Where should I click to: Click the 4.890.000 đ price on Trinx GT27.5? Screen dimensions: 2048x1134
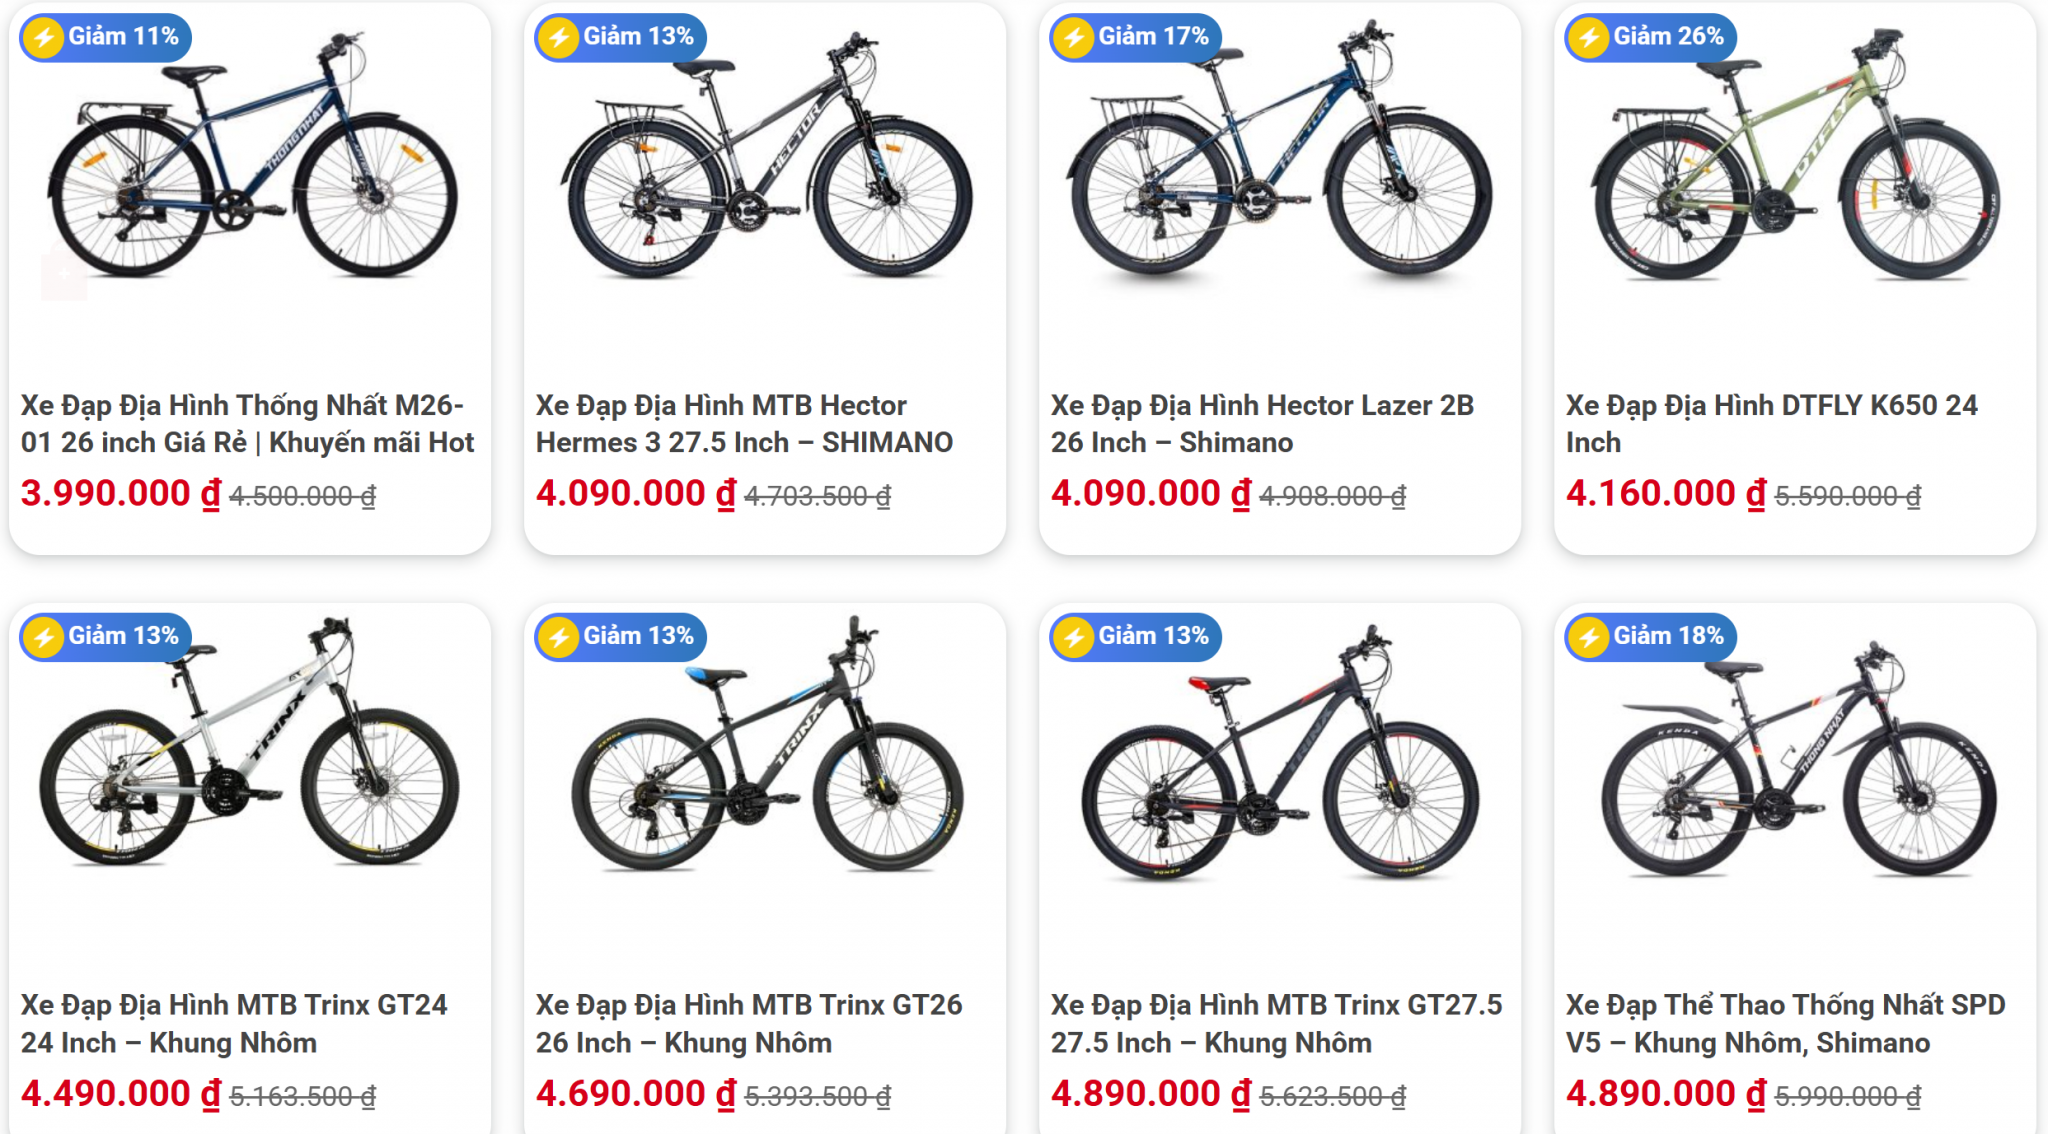click(x=1150, y=1094)
